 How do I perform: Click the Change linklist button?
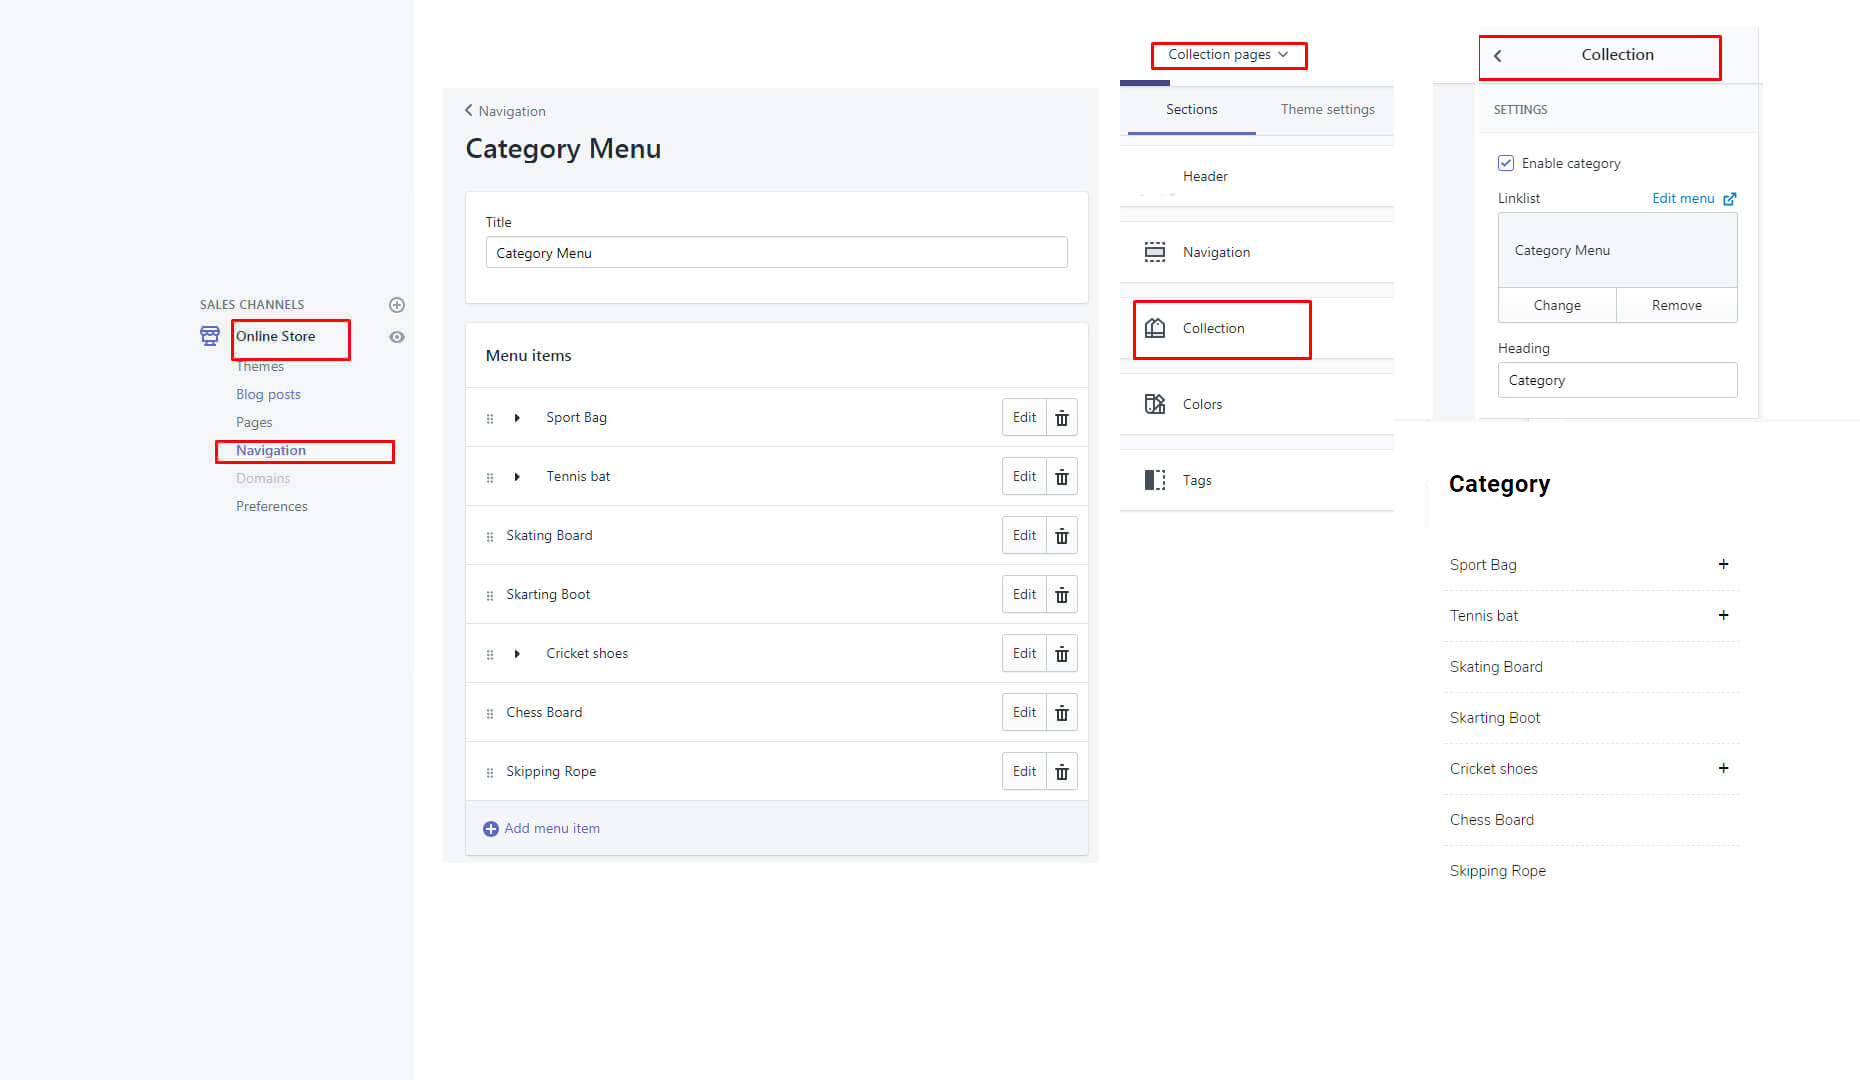pos(1557,305)
